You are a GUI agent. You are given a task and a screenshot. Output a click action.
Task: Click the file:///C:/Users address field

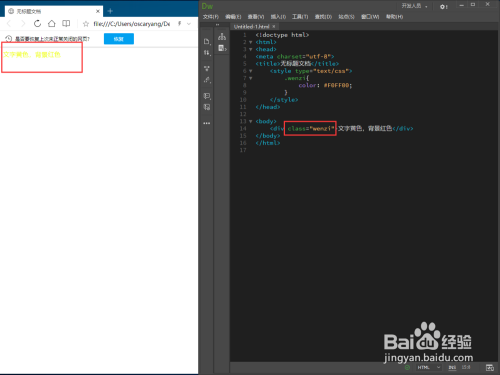(132, 24)
